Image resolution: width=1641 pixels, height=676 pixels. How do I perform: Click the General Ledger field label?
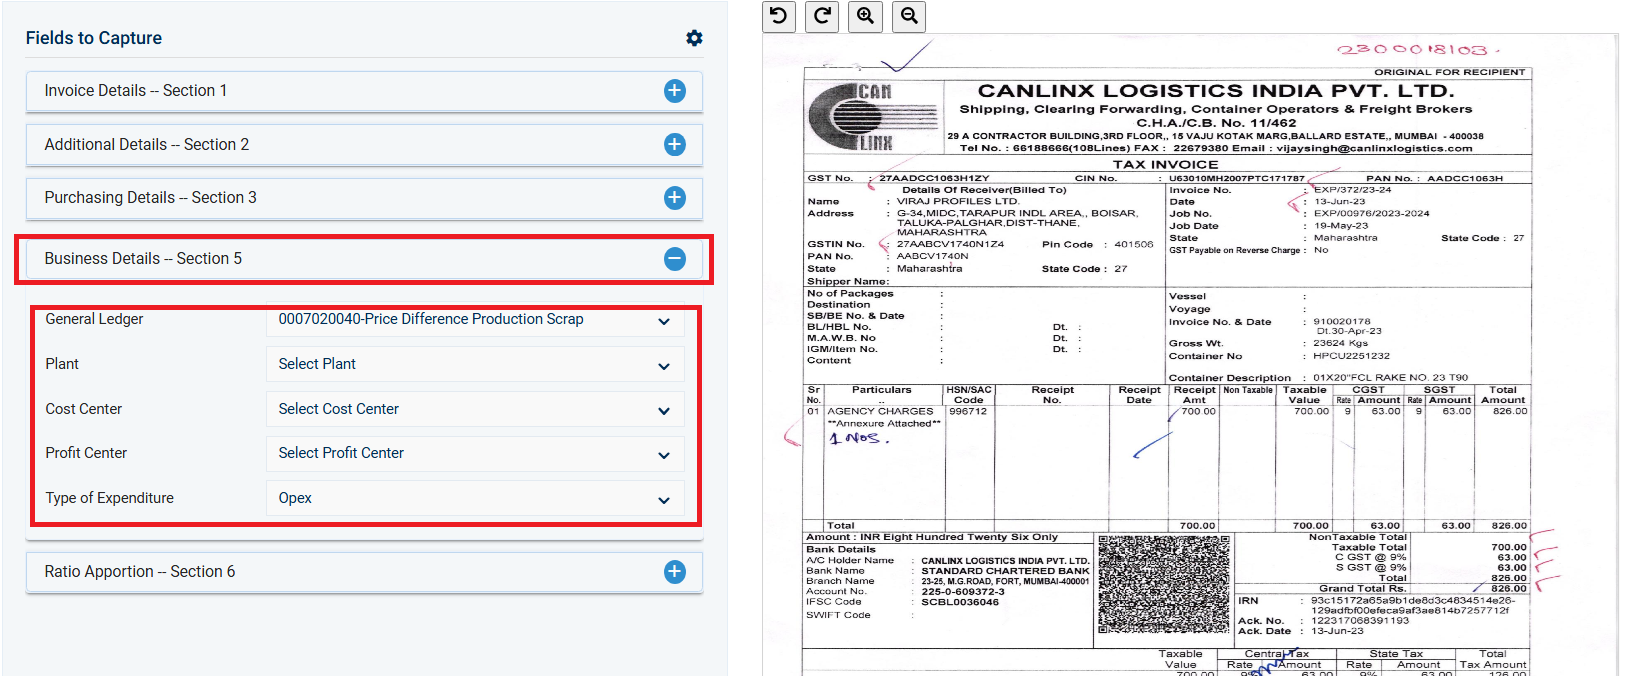(x=94, y=319)
